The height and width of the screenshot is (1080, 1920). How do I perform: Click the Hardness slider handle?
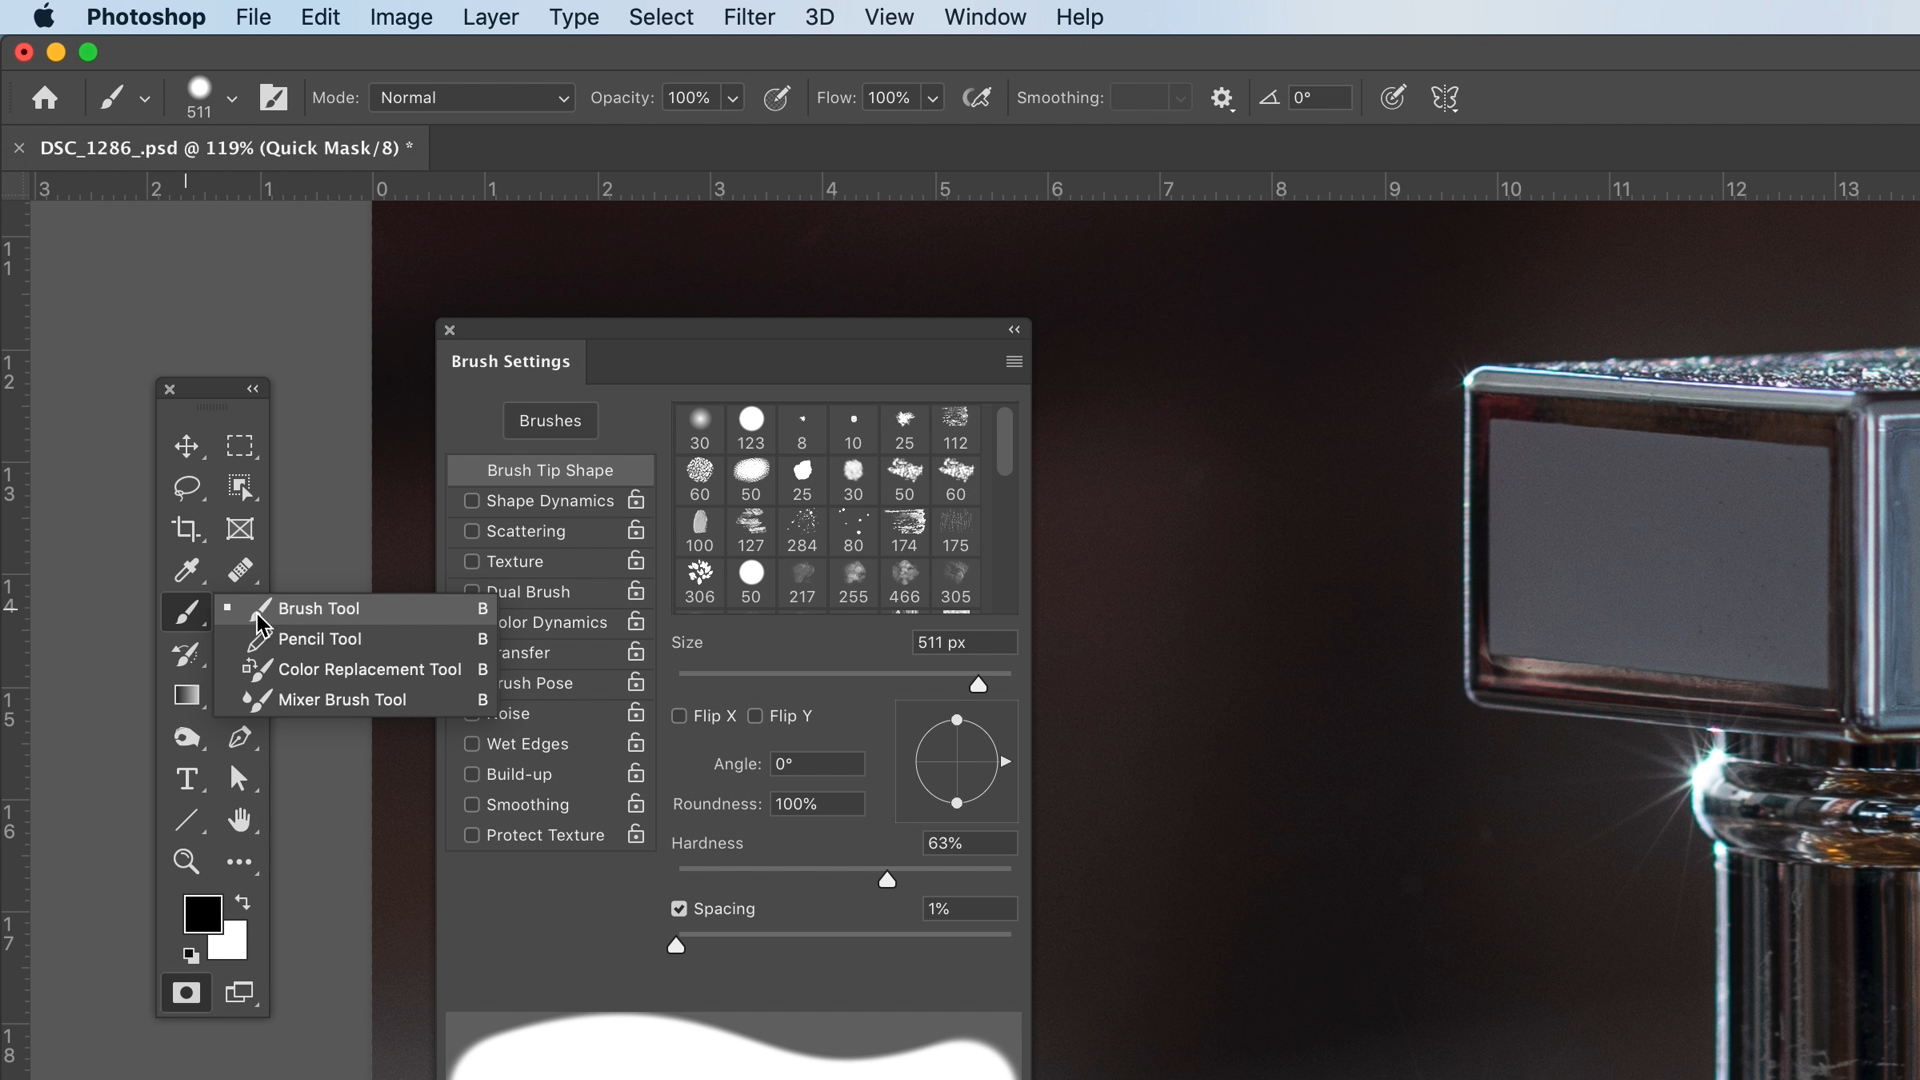[x=887, y=880]
